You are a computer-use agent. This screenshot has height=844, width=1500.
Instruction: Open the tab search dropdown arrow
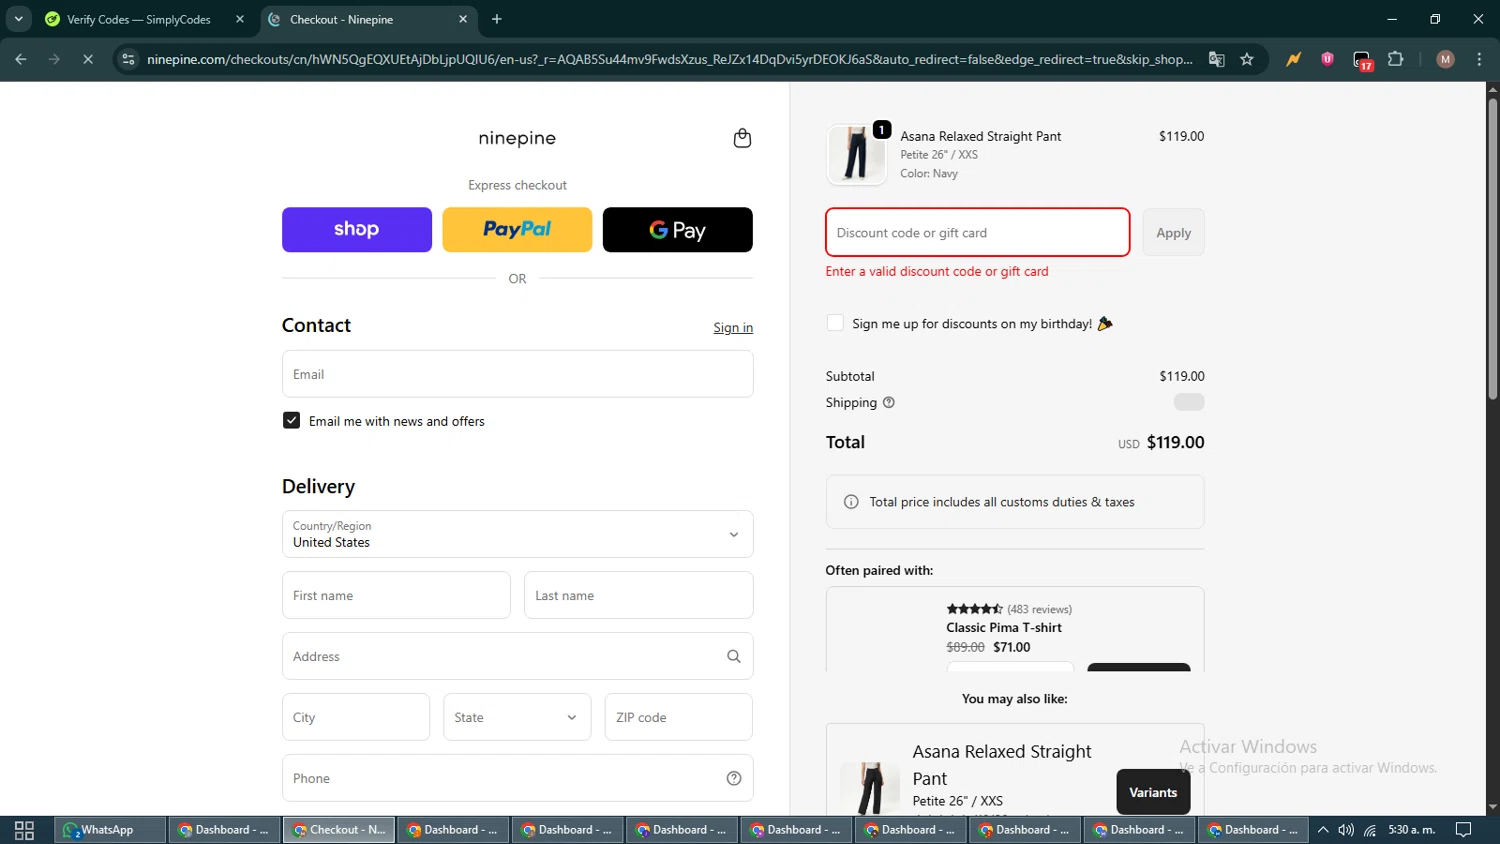[x=18, y=19]
